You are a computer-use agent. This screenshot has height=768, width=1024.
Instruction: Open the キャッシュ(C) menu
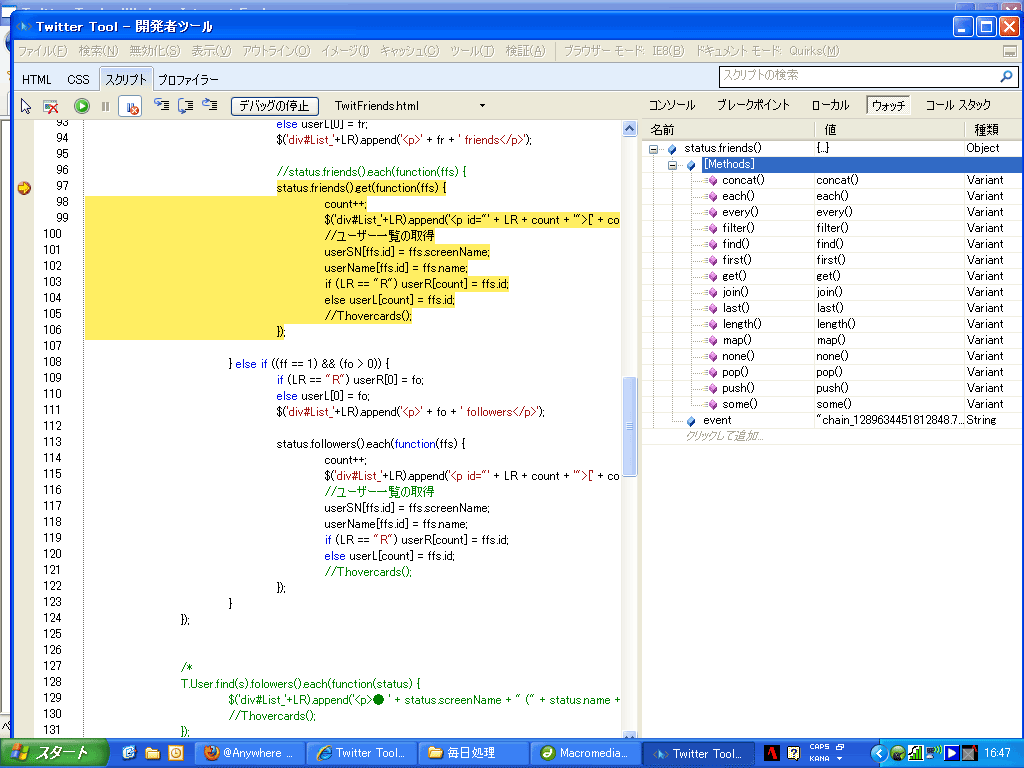coord(409,51)
